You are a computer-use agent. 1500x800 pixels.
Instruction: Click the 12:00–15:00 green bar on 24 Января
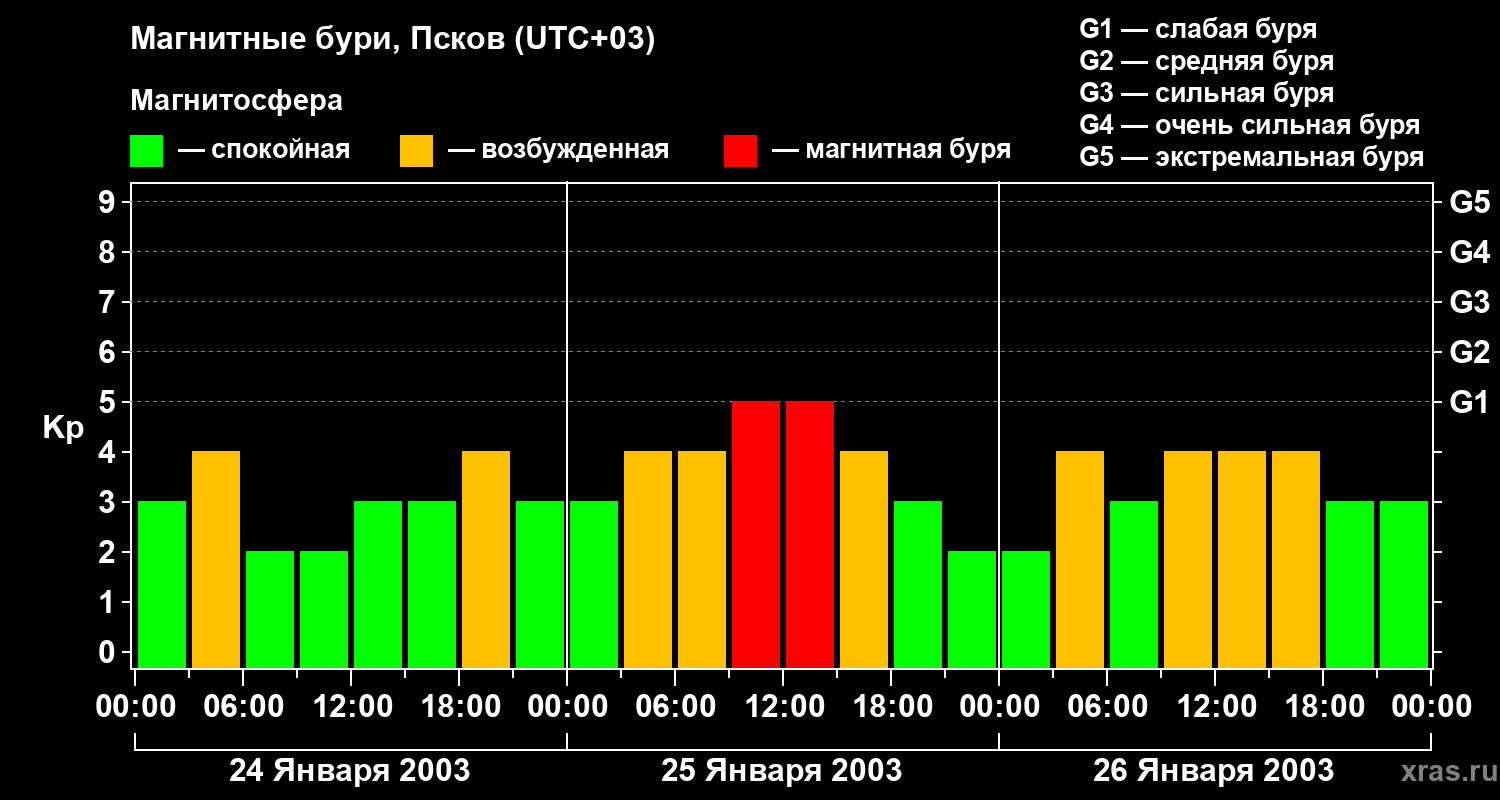(378, 584)
